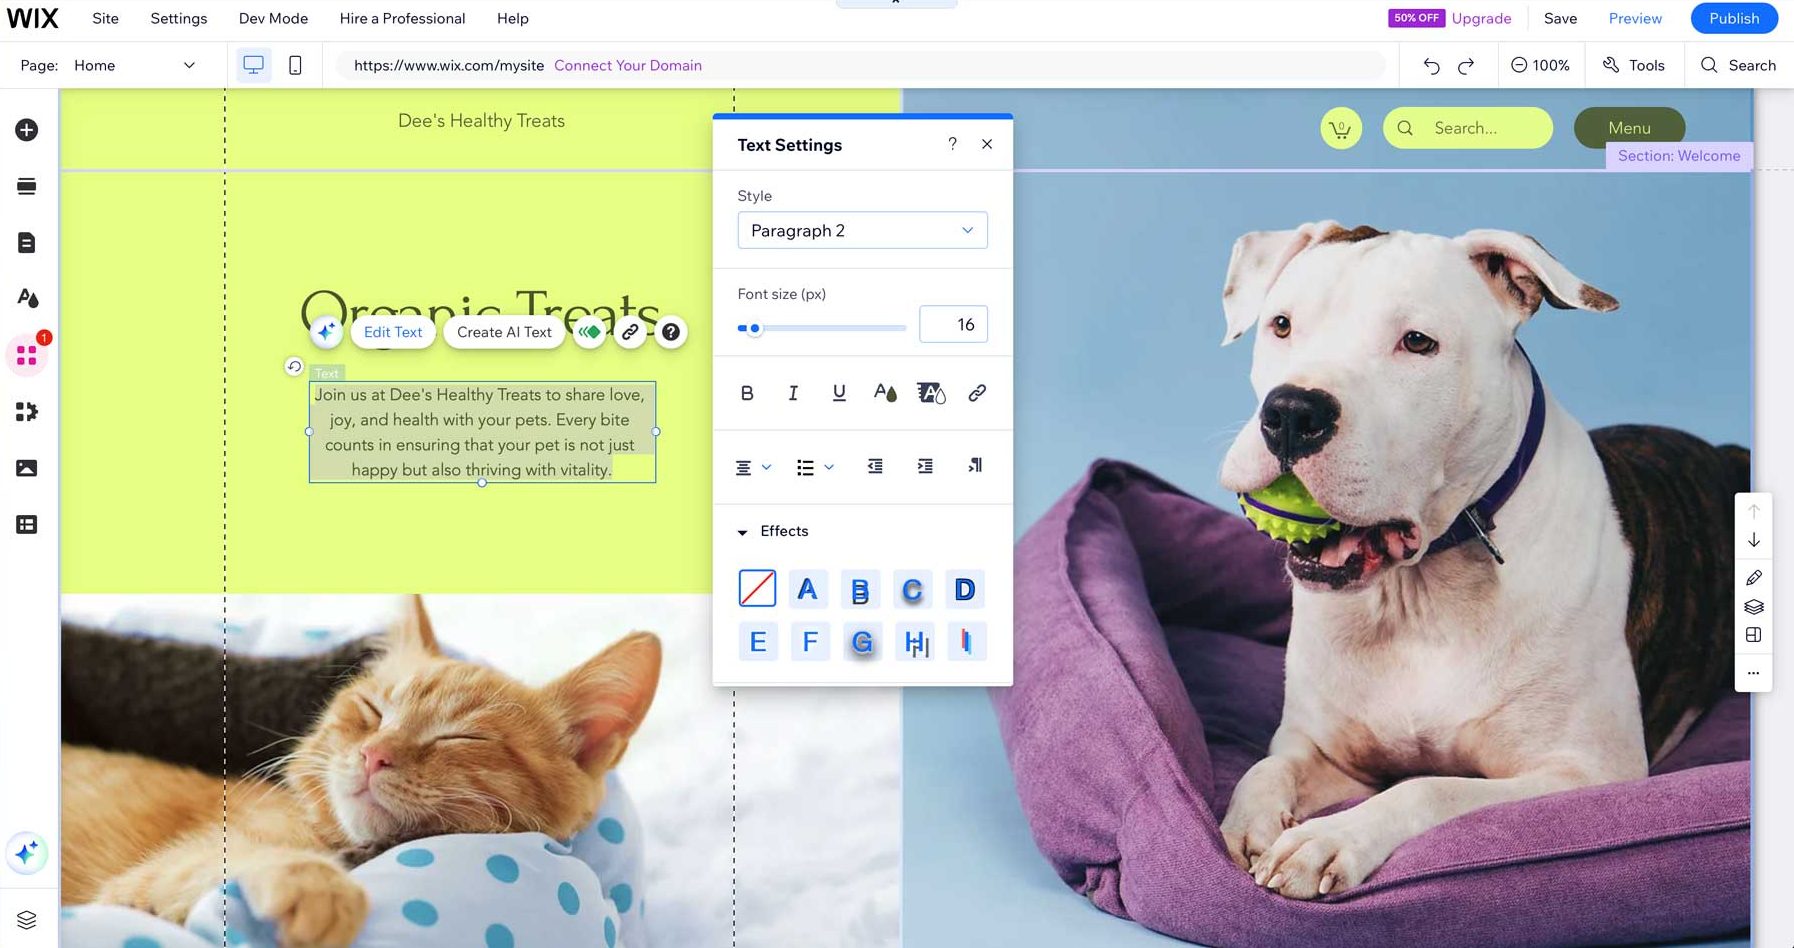Open the Media panel icon

pos(27,467)
